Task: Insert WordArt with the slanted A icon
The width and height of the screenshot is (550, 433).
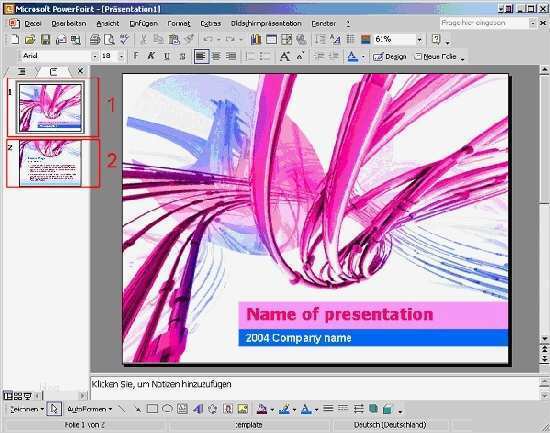Action: [x=198, y=409]
